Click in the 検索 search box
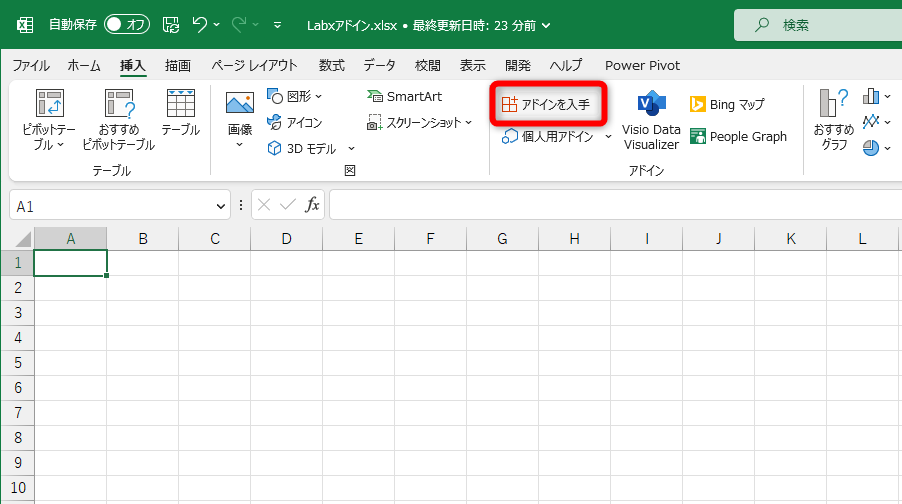This screenshot has width=902, height=504. pos(818,25)
